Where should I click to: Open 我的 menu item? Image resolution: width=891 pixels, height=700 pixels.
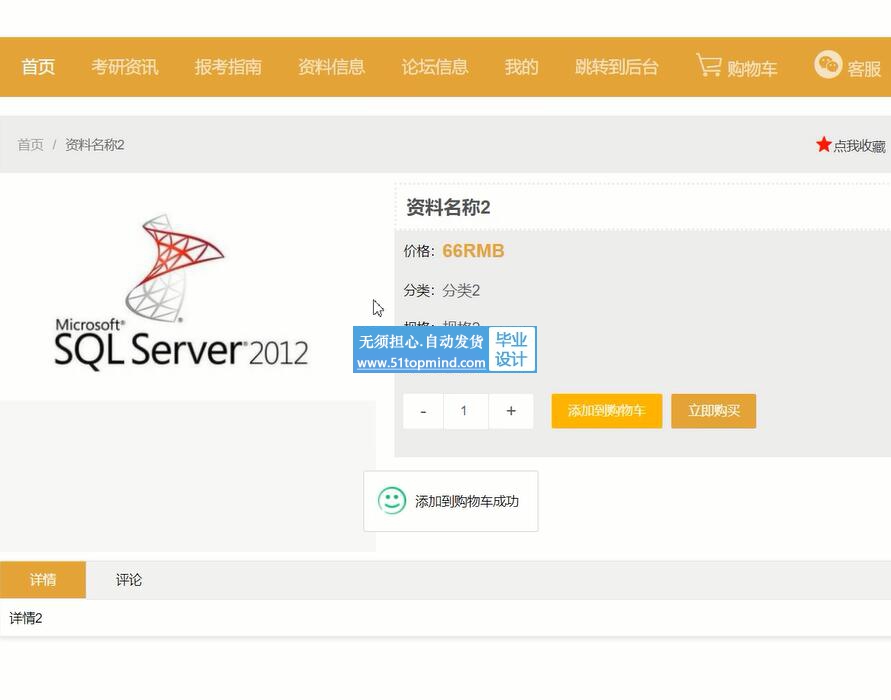click(522, 67)
